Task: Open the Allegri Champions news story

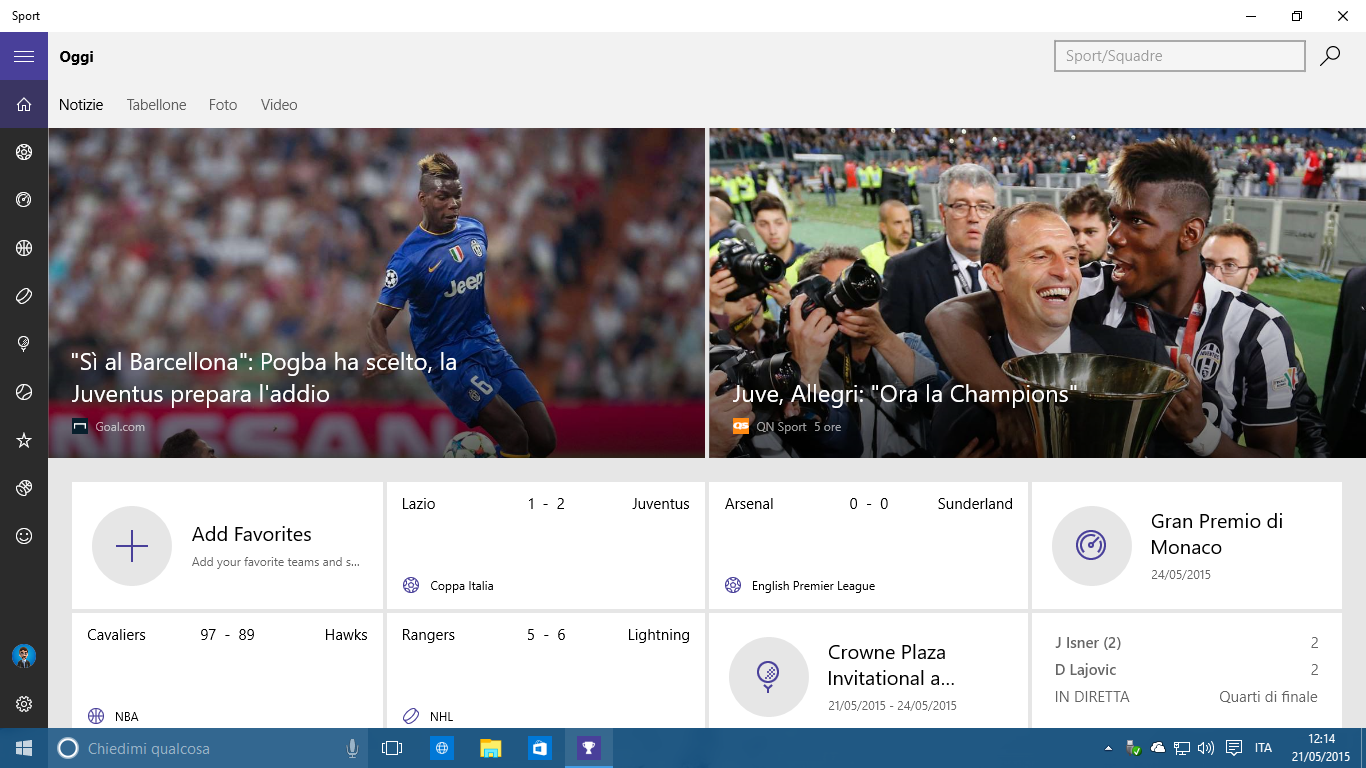Action: pyautogui.click(x=1037, y=293)
